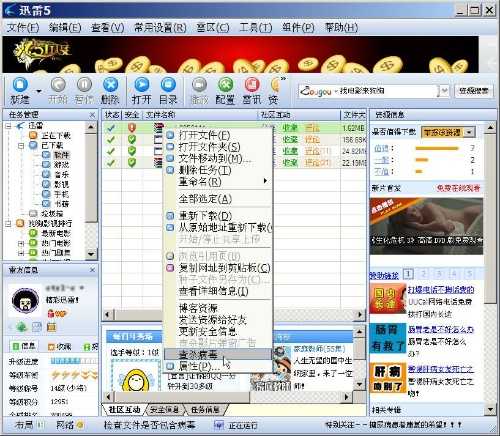Collapse the 迅雷 root tree node

pos(8,126)
